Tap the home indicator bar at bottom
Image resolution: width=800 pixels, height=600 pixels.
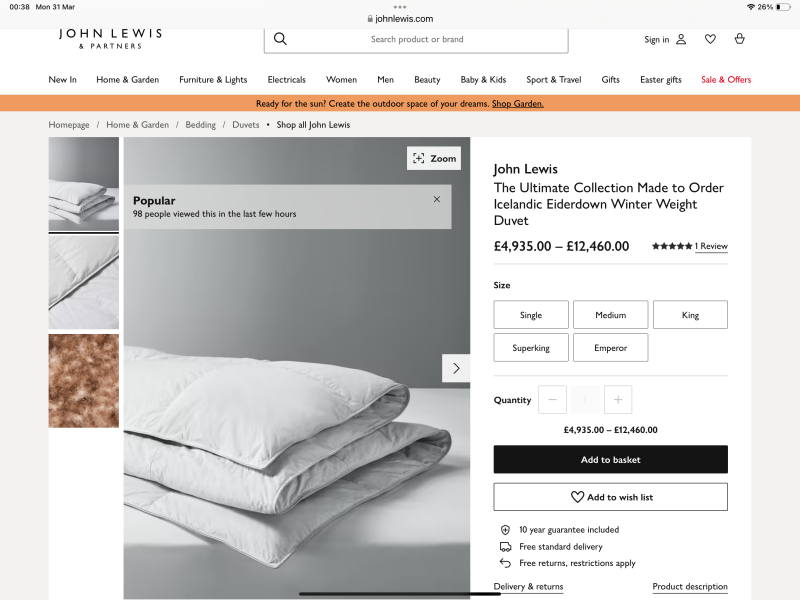pos(399,594)
